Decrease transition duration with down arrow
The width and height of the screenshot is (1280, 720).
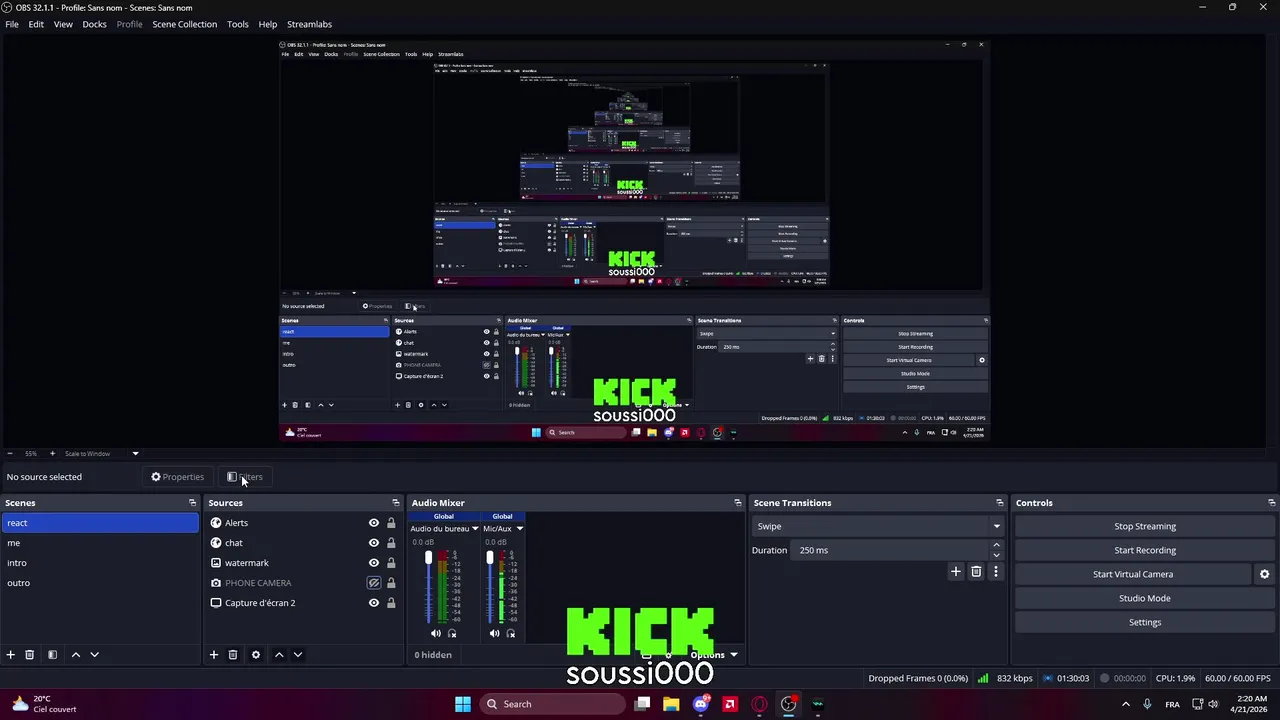(x=996, y=555)
